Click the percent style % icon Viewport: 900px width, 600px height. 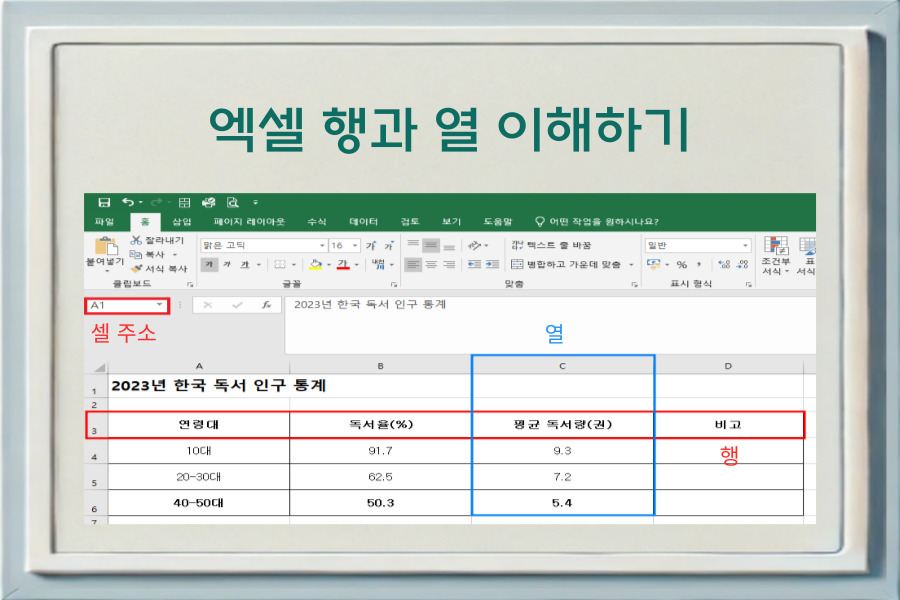click(x=681, y=265)
